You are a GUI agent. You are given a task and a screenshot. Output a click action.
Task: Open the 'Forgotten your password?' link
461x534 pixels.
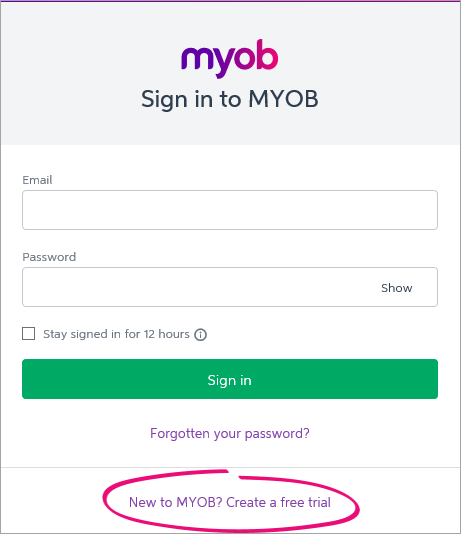[x=230, y=434]
